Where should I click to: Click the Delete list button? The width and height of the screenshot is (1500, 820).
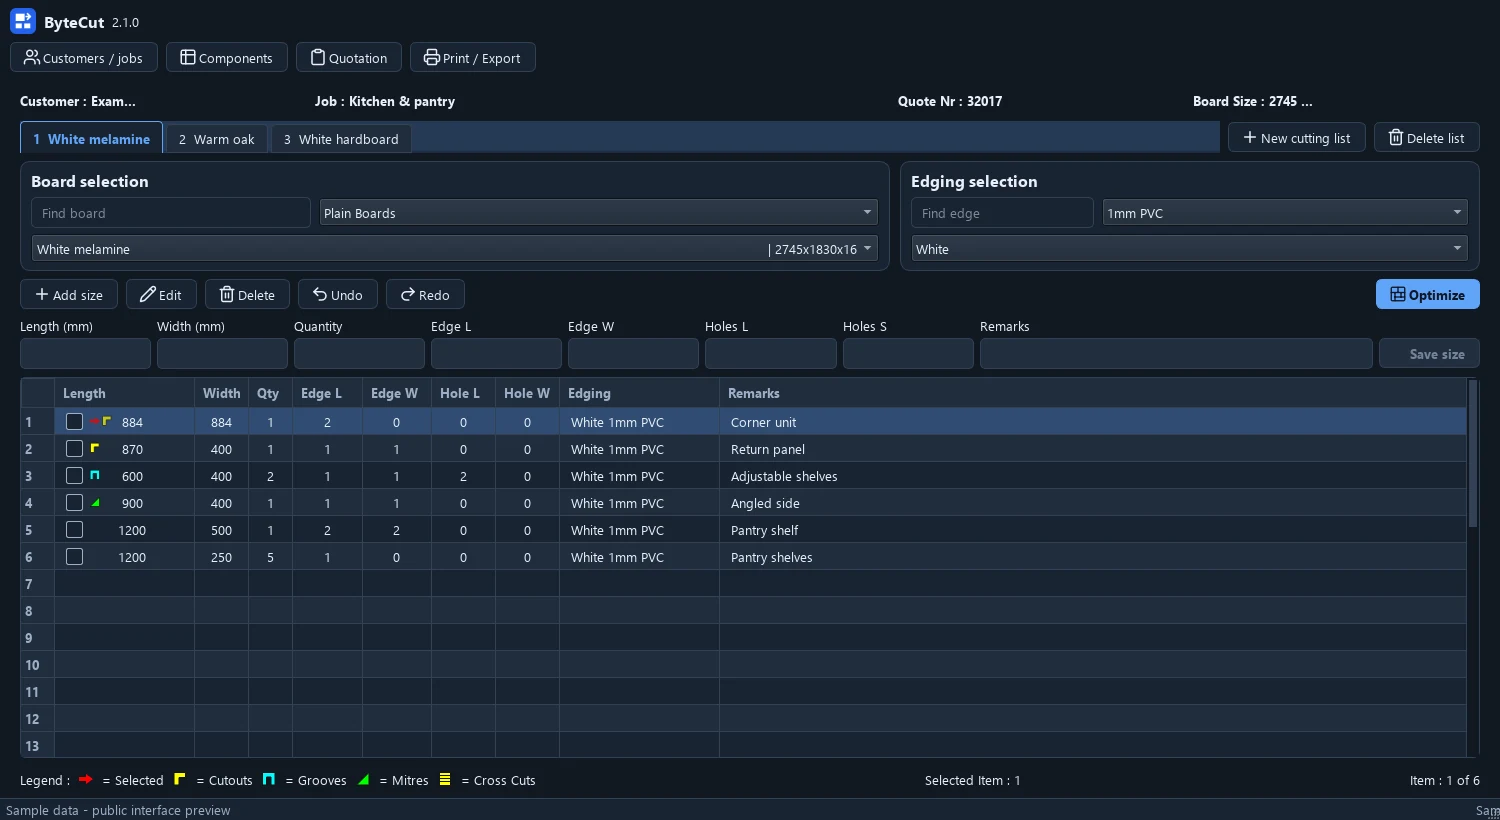click(x=1427, y=137)
